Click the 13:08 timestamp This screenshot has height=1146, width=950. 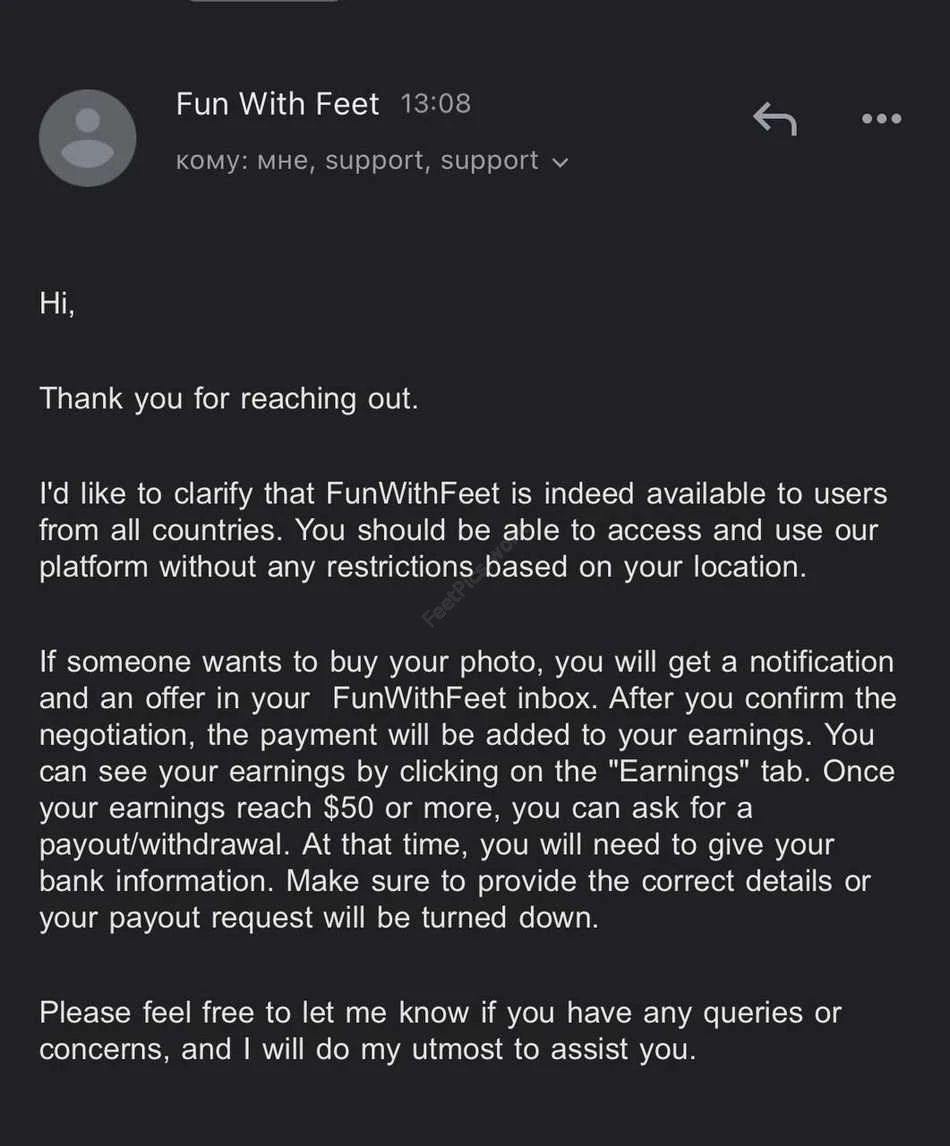(435, 104)
